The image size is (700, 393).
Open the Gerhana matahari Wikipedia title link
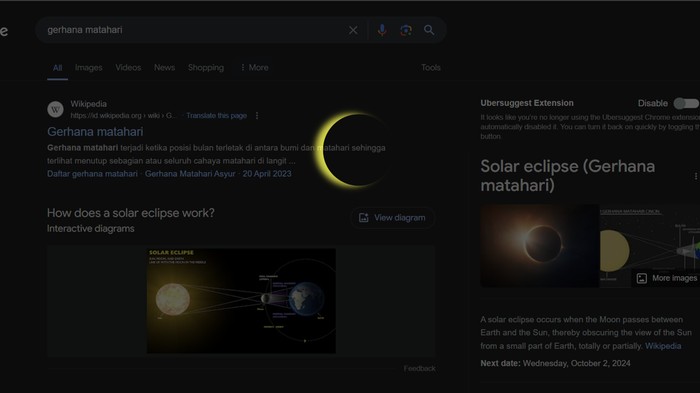coord(95,132)
